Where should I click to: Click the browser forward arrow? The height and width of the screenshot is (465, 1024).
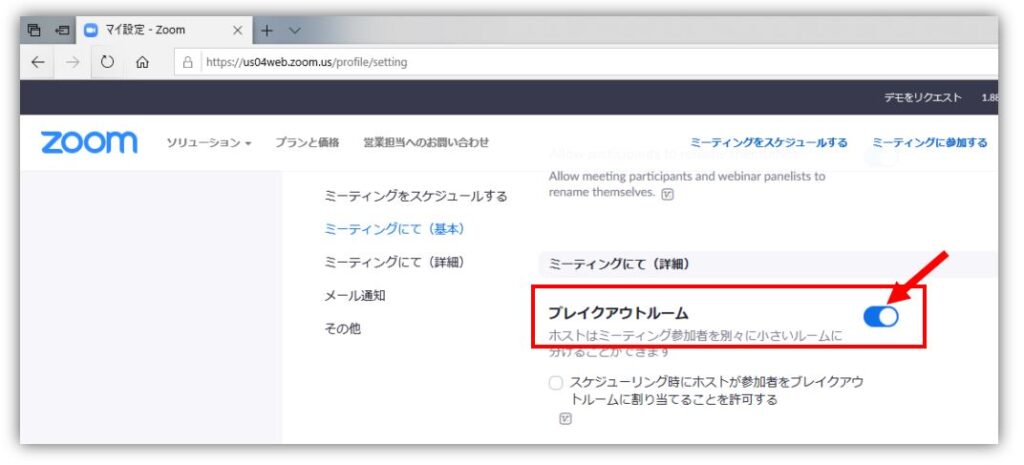[72, 62]
